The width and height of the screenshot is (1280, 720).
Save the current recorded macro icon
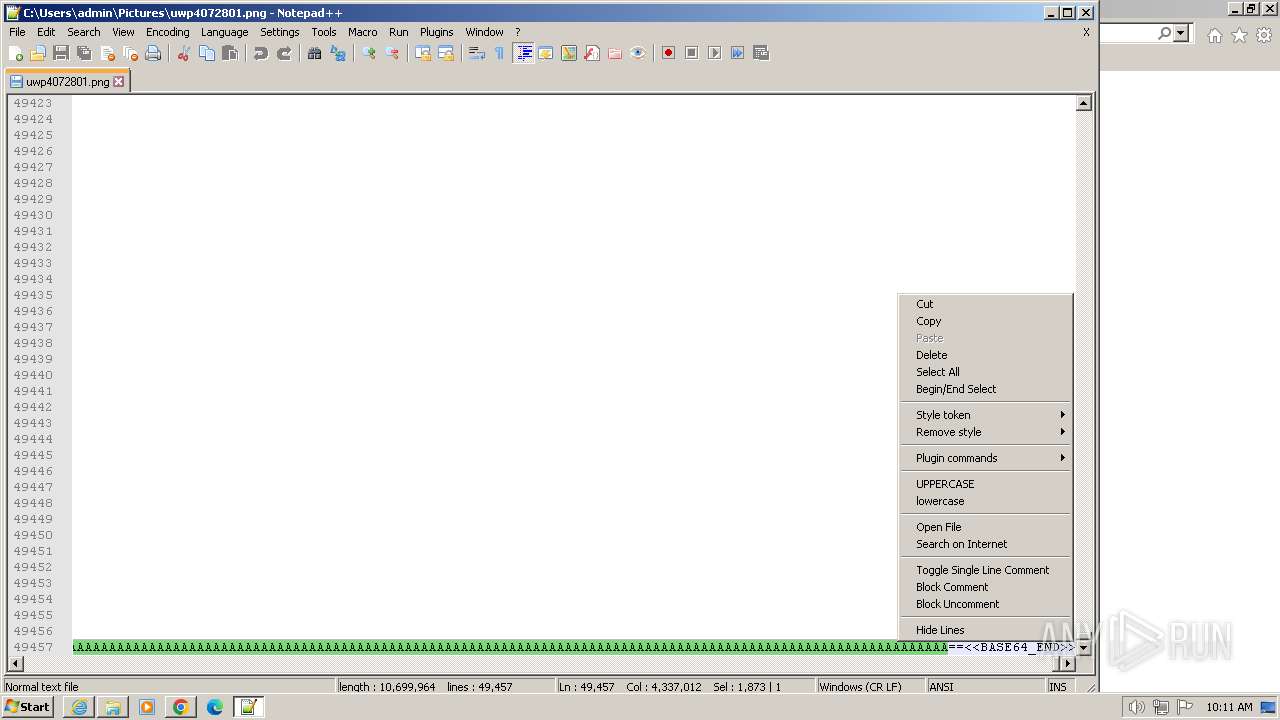761,53
